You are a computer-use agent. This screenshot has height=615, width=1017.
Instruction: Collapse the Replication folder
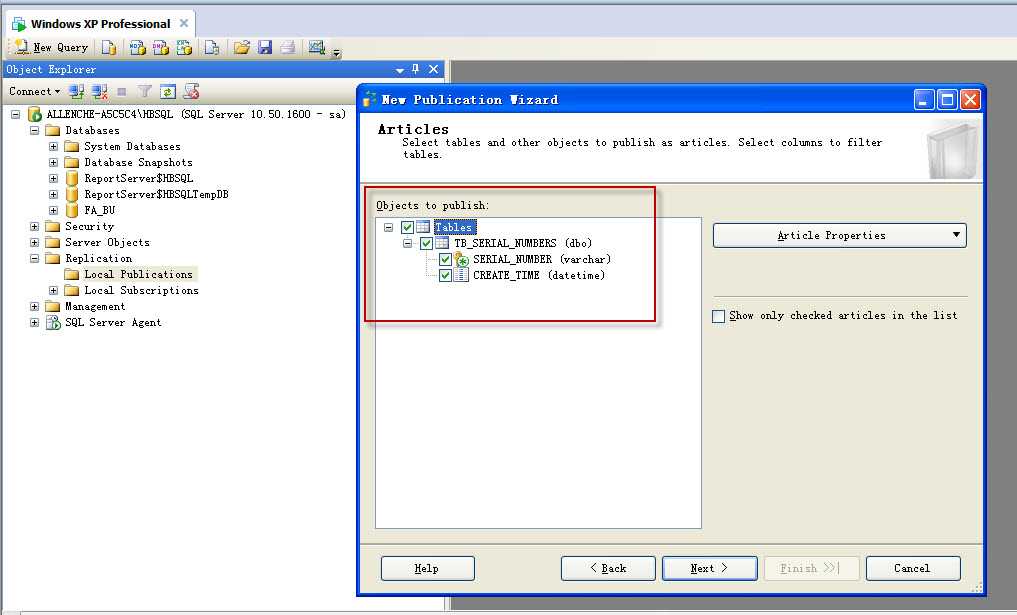(x=34, y=258)
